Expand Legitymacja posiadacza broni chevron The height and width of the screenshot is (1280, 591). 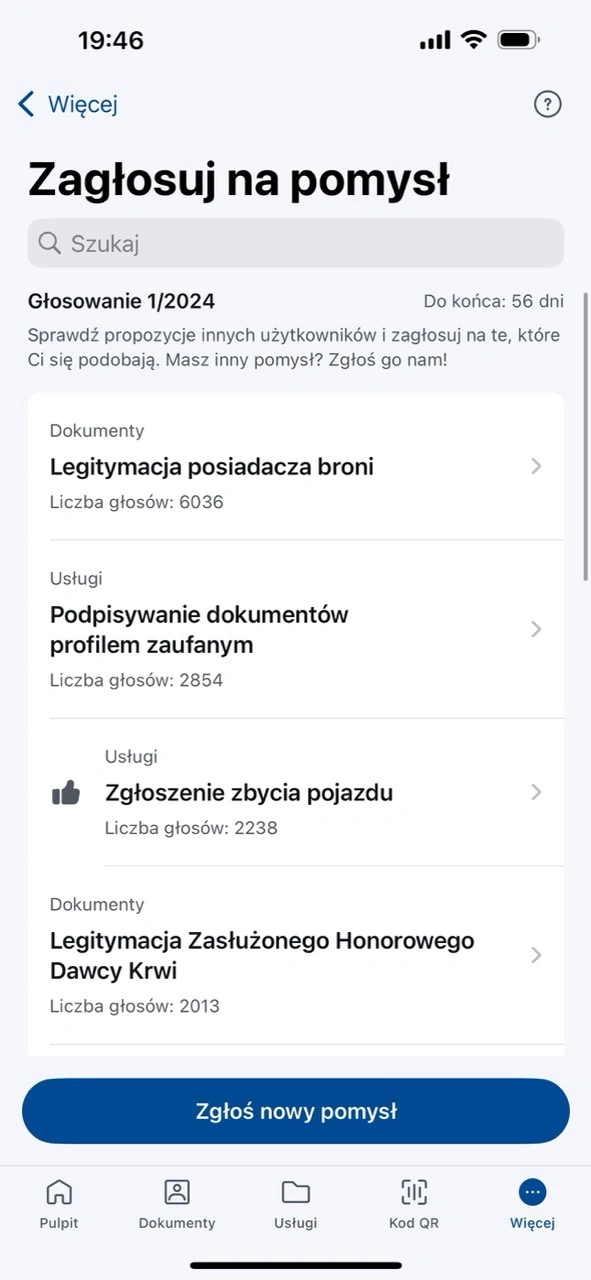coord(536,466)
